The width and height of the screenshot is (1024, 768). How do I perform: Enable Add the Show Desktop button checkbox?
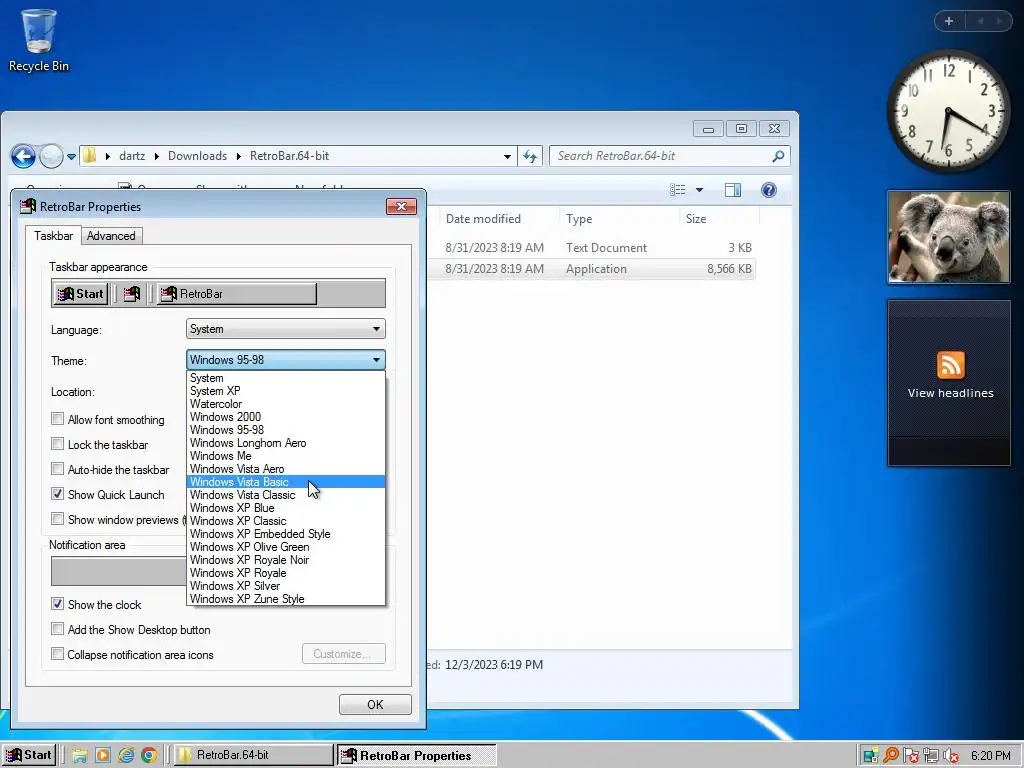57,629
